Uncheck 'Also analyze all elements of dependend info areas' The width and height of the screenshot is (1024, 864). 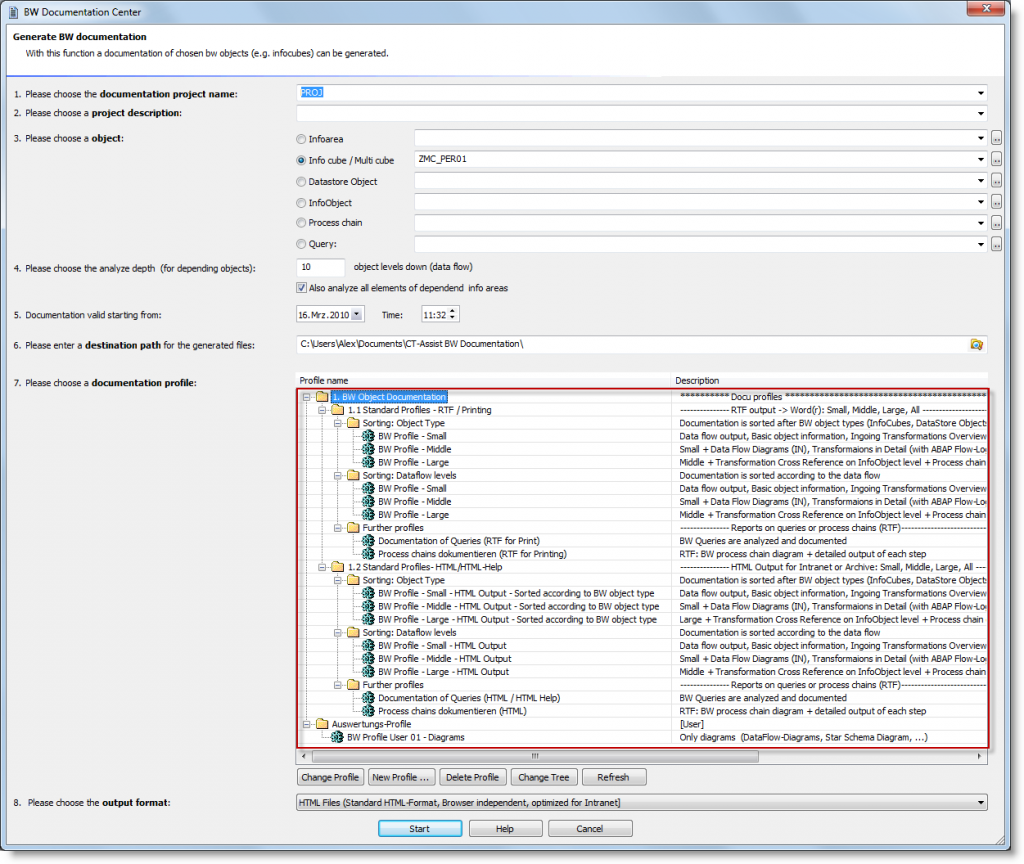pos(301,287)
